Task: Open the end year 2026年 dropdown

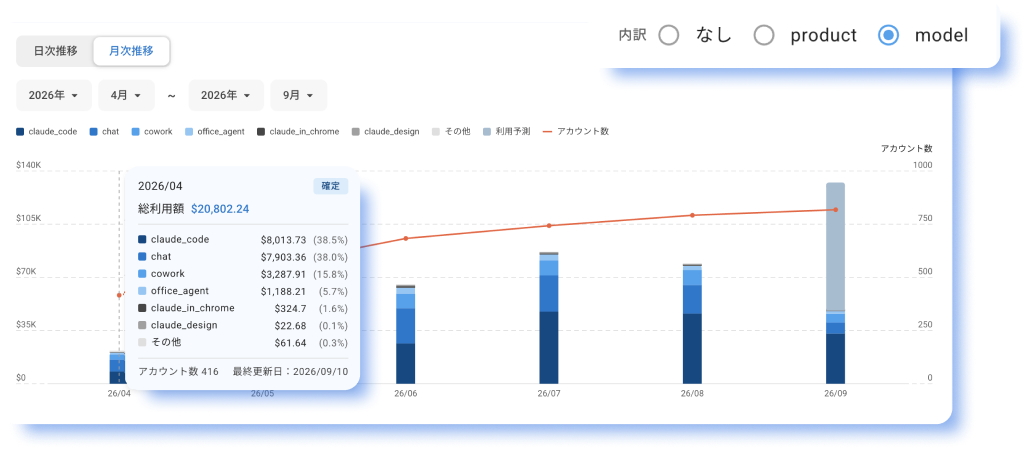Action: 226,95
